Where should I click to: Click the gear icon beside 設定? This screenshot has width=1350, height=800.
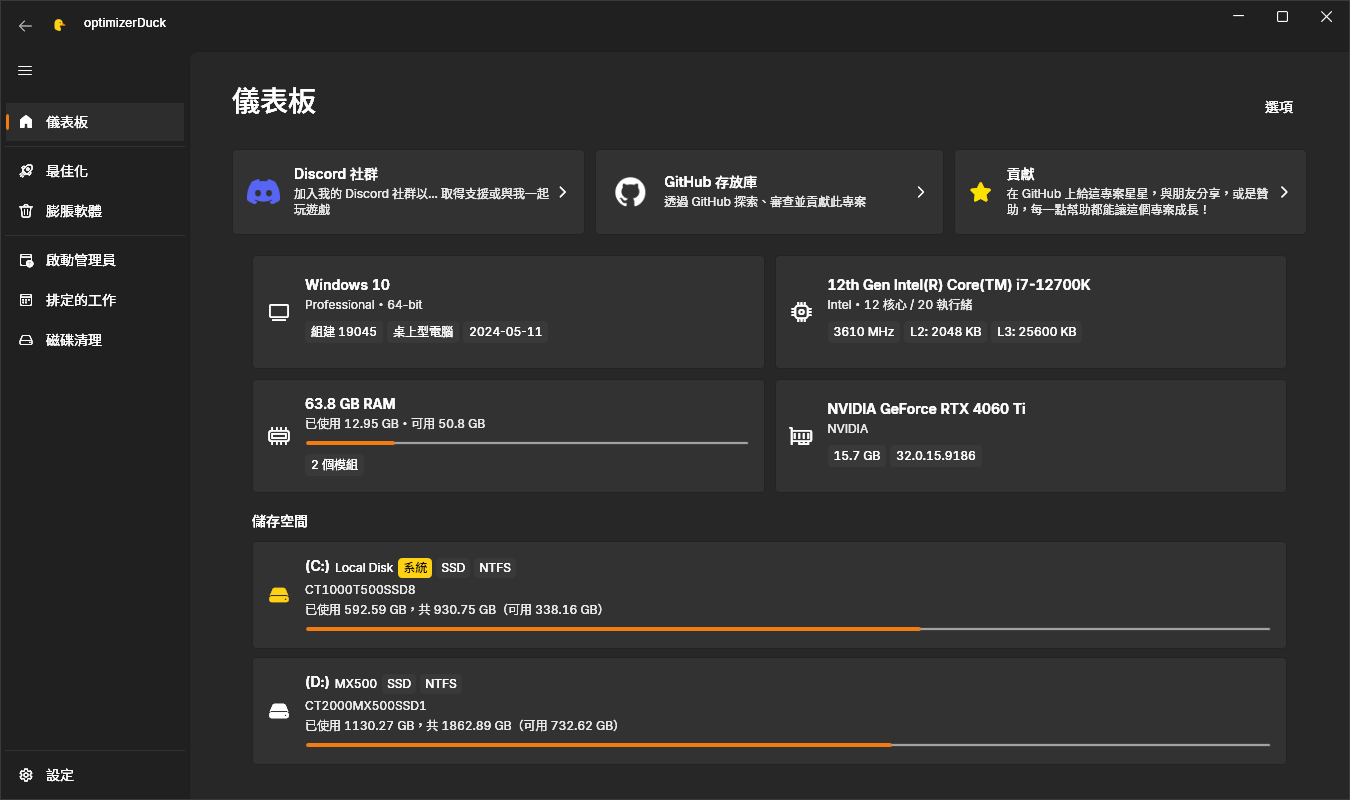tap(26, 775)
